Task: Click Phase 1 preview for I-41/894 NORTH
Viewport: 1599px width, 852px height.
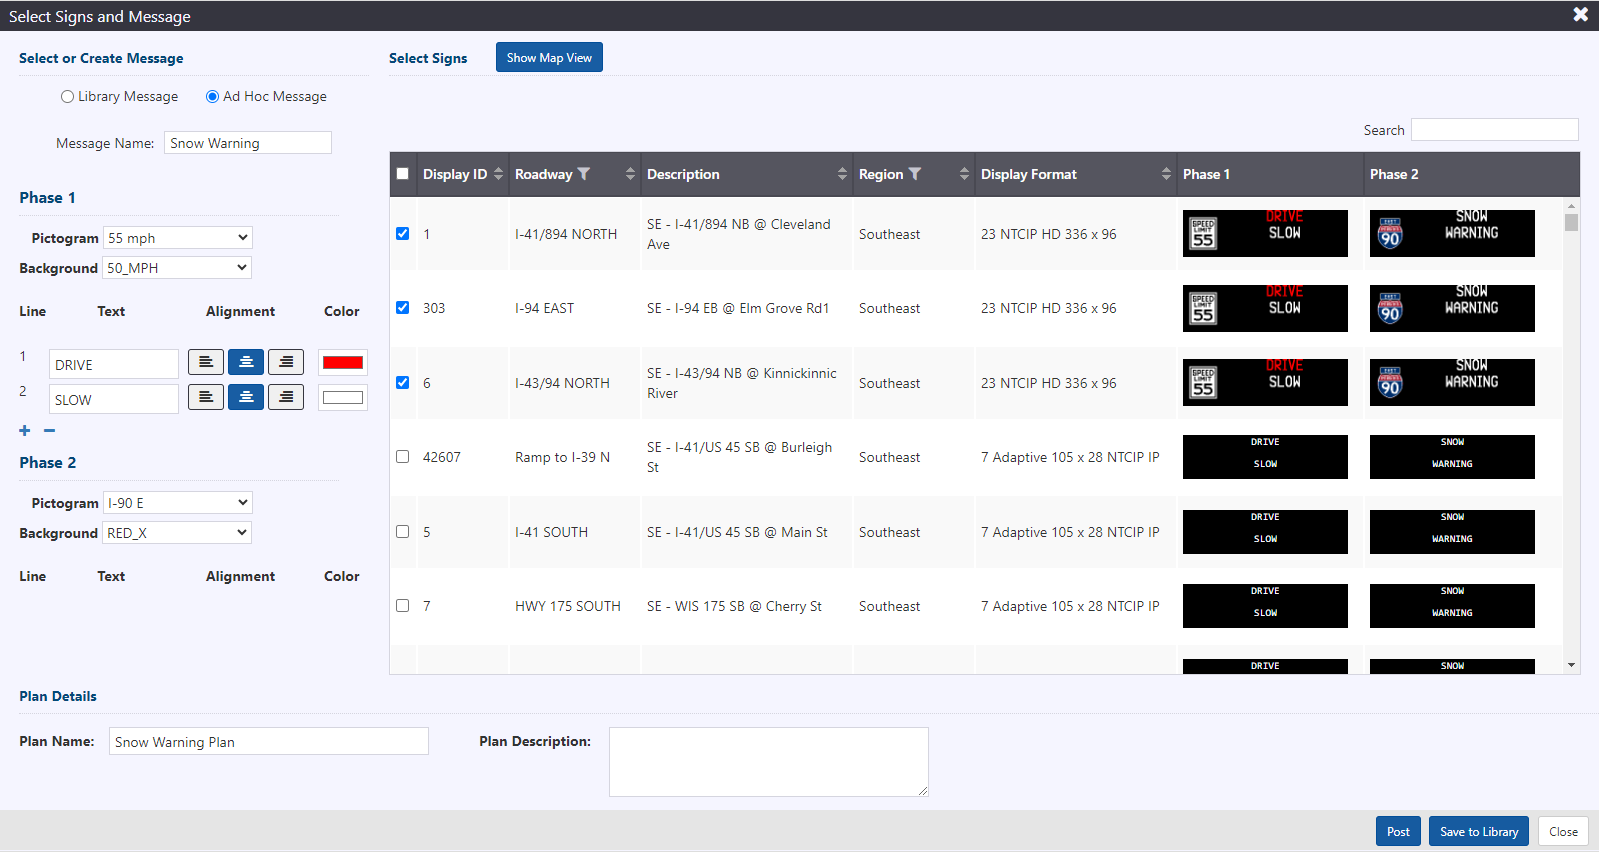Action: click(x=1265, y=233)
